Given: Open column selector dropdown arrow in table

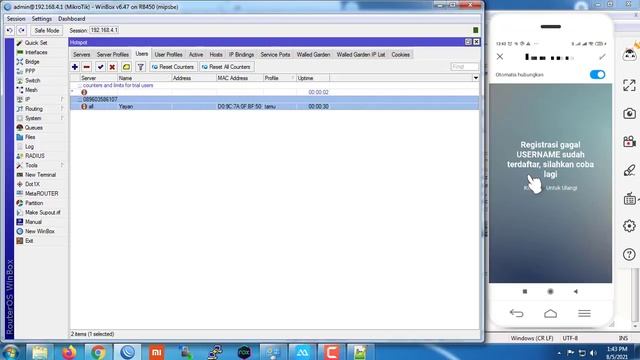Looking at the screenshot, I should coord(476,78).
